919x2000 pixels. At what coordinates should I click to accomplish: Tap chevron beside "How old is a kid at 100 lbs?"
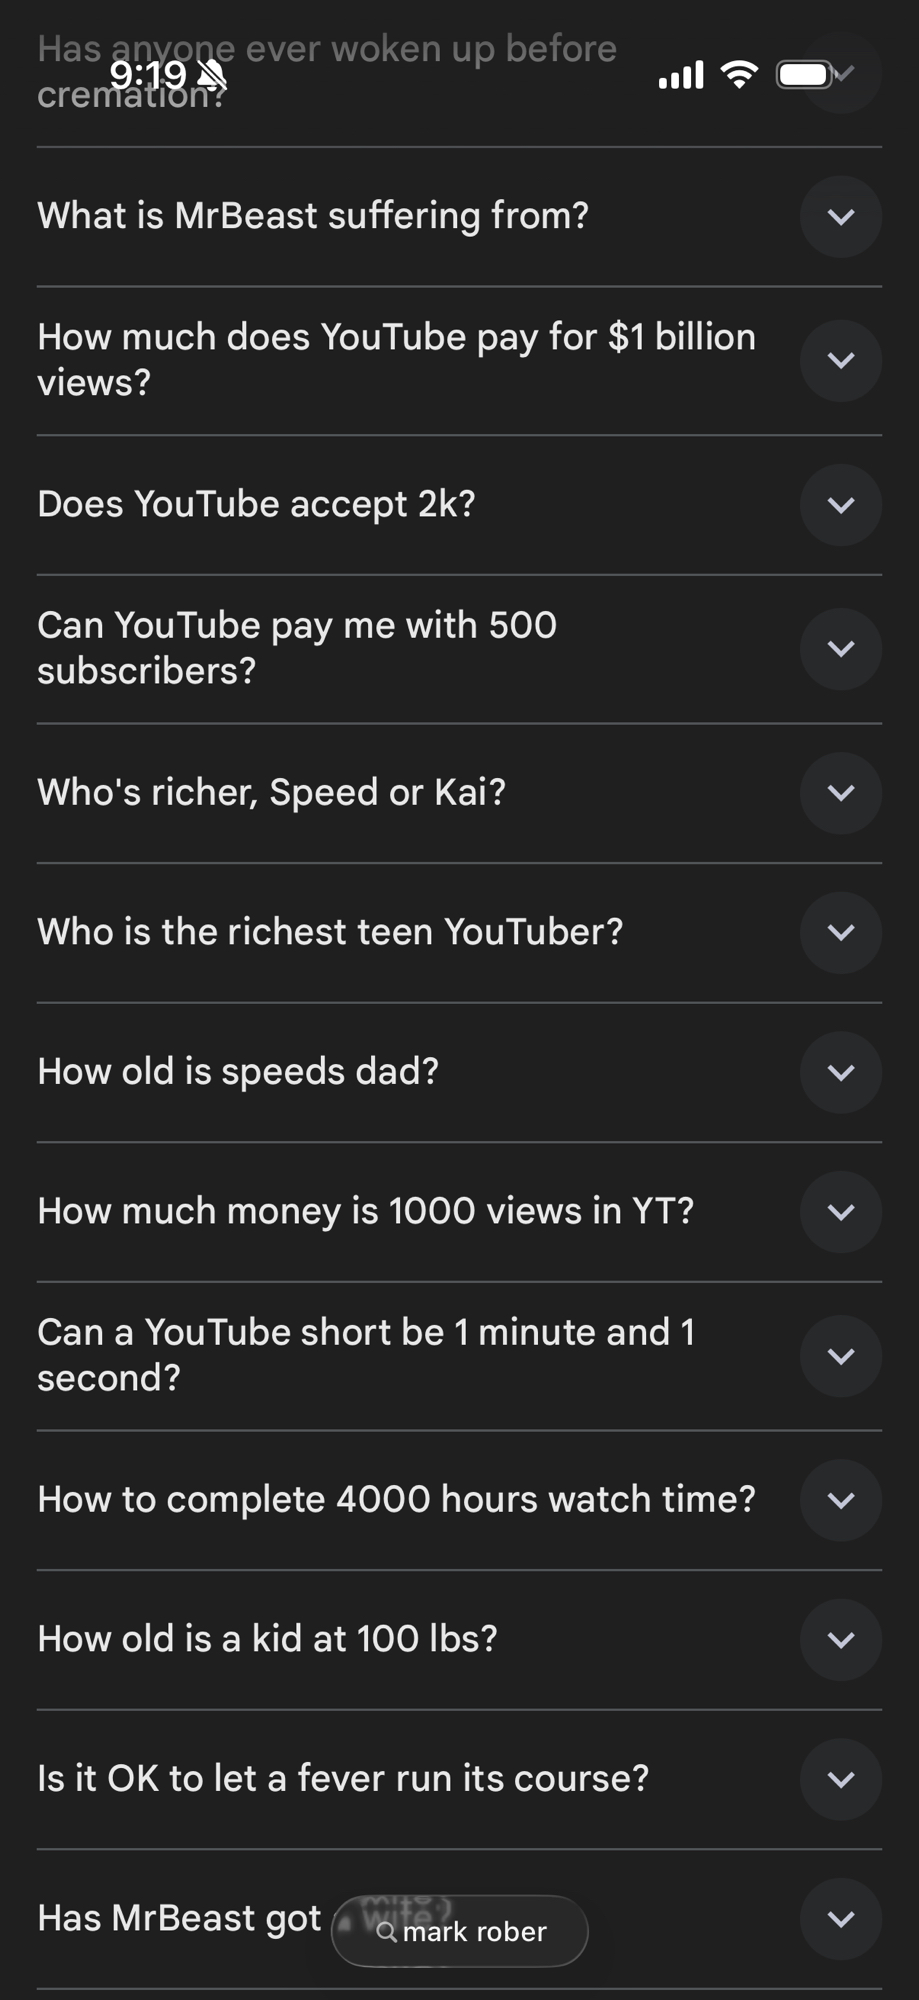click(841, 1640)
